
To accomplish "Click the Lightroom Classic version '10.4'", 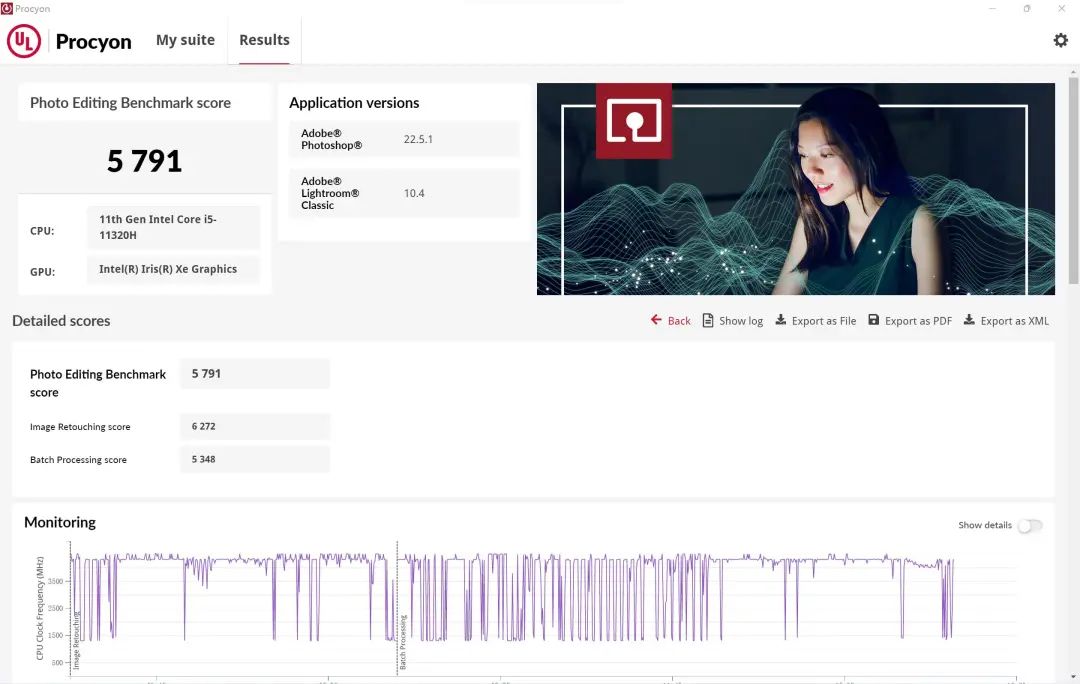I will (414, 194).
